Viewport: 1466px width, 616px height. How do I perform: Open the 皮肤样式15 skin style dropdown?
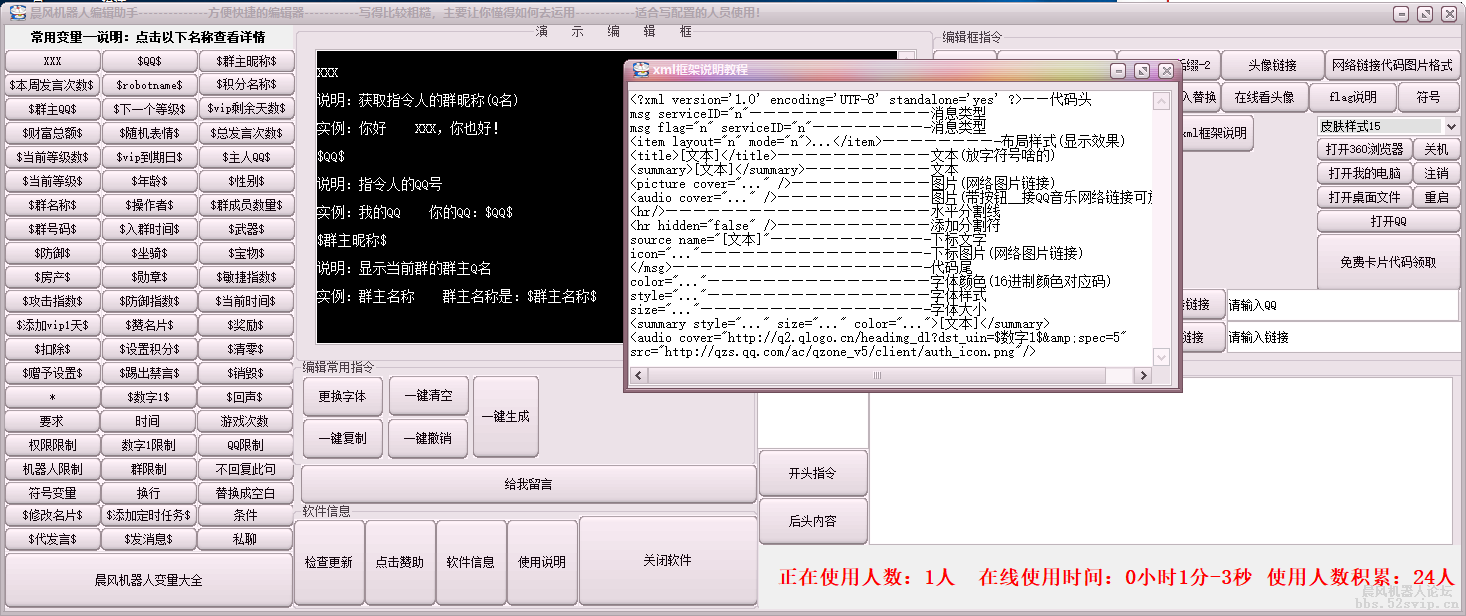[1452, 125]
